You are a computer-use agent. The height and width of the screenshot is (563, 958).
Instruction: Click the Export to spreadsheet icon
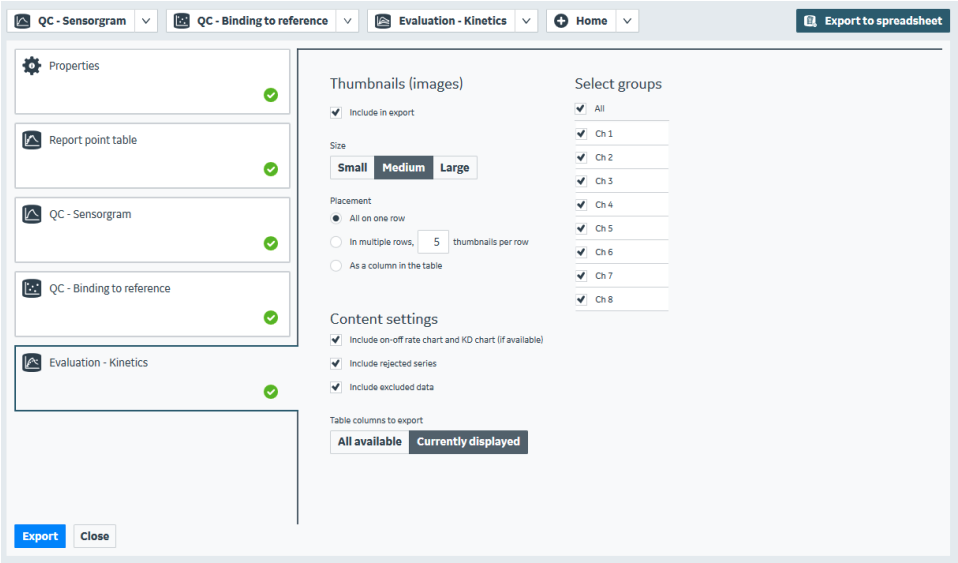(x=811, y=21)
